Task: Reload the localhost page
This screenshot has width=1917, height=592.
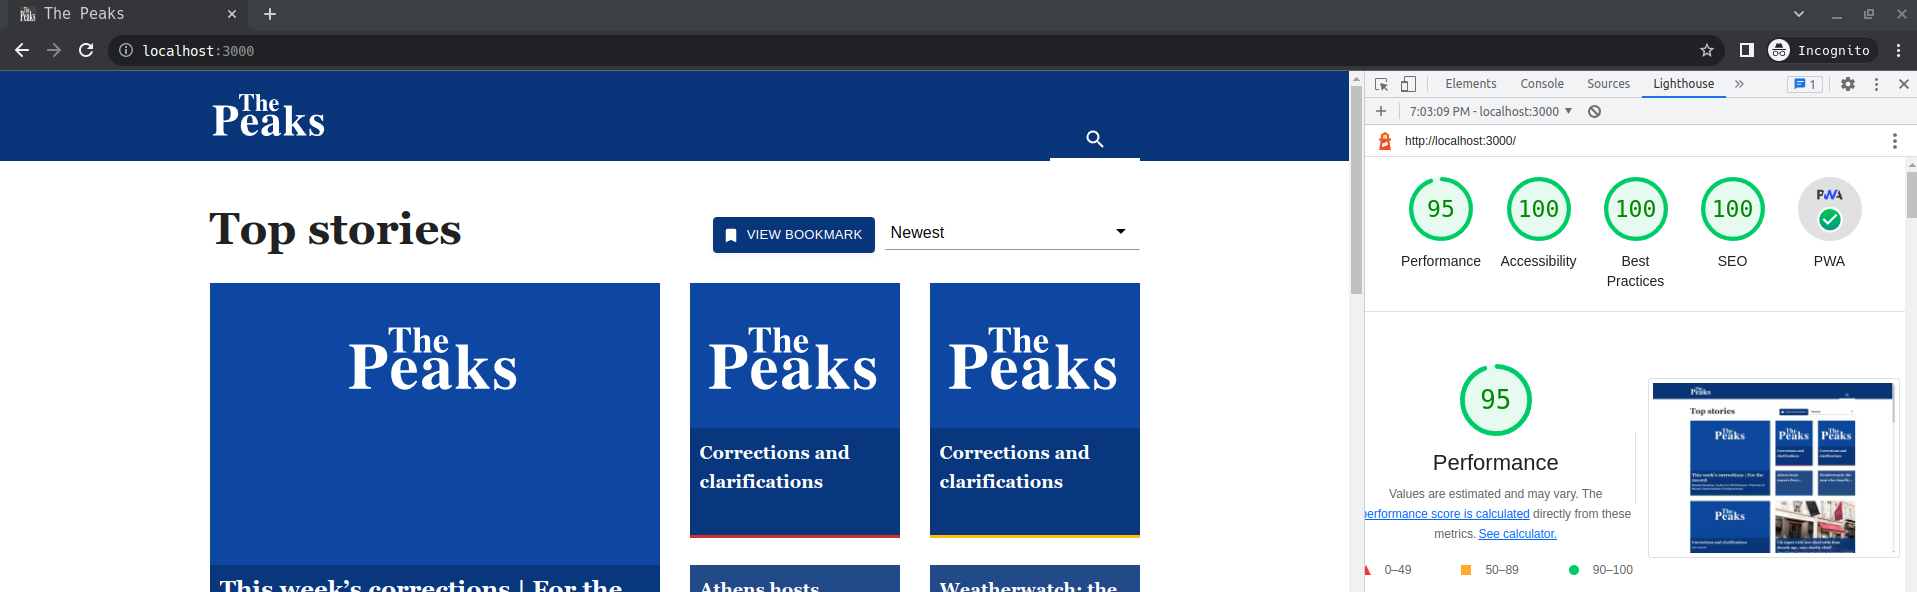Action: [x=86, y=50]
